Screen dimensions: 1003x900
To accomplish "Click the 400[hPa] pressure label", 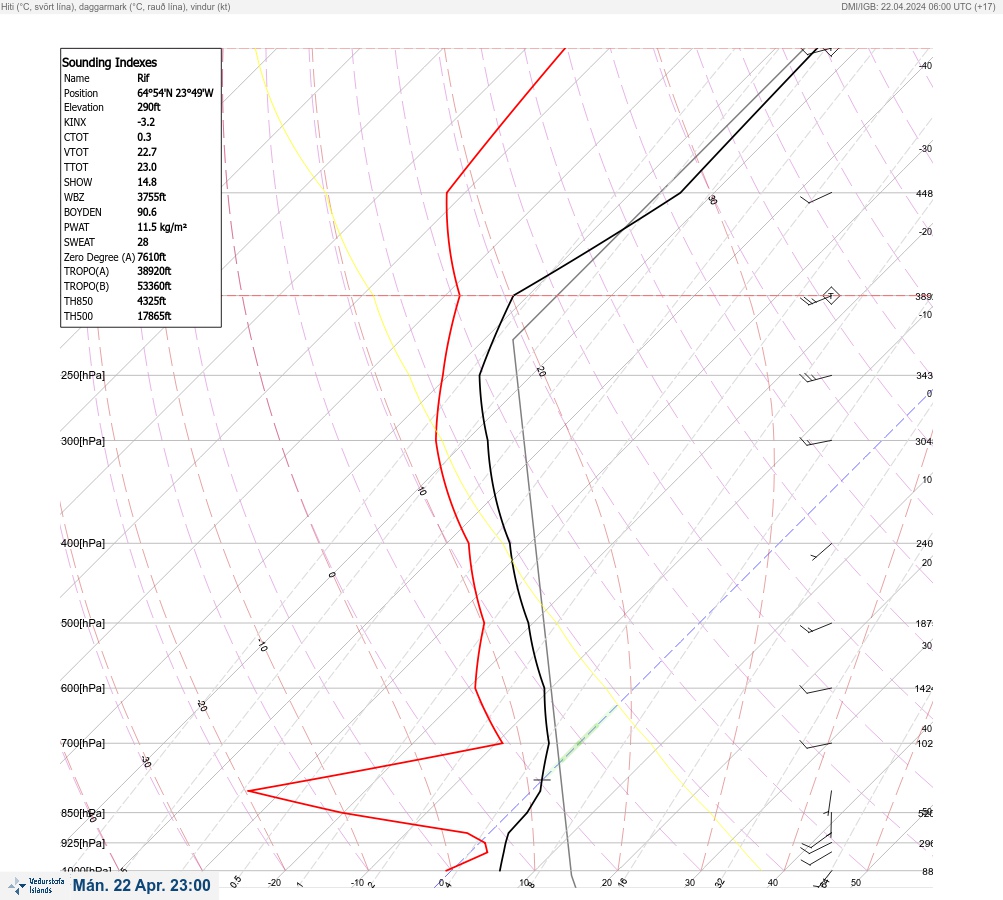I will point(83,544).
